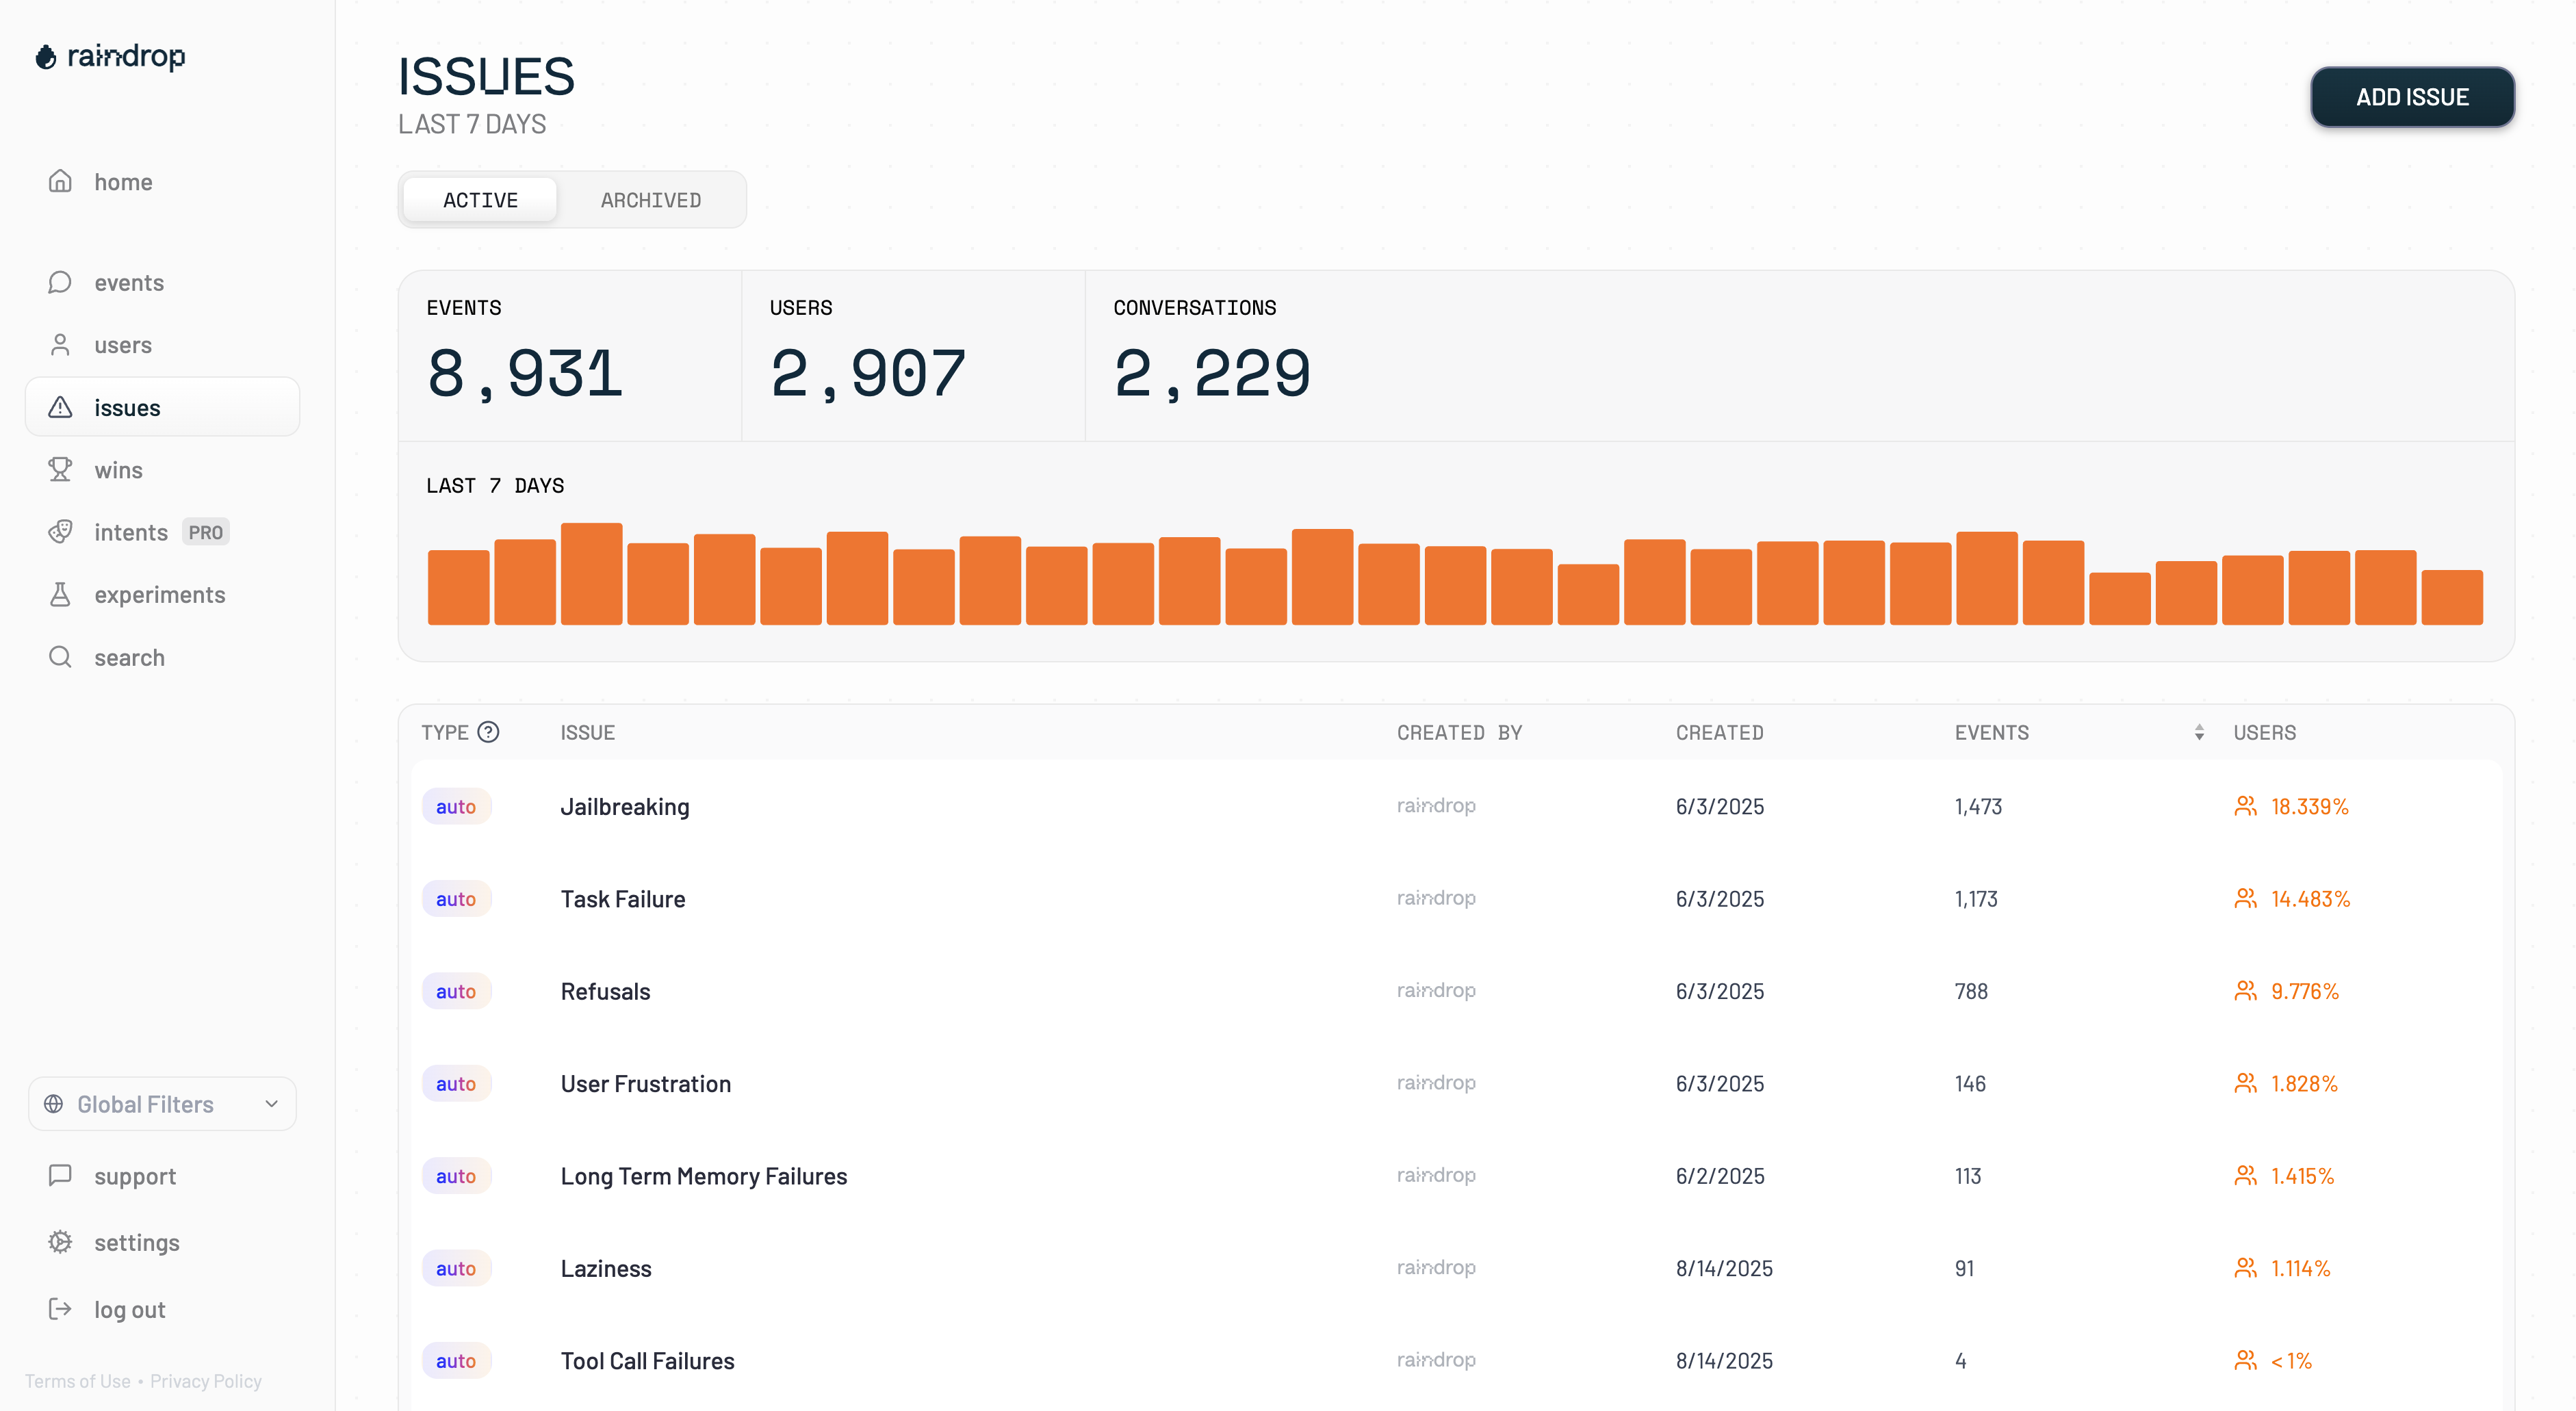
Task: Sort by the EVENTS column arrows
Action: [2199, 732]
